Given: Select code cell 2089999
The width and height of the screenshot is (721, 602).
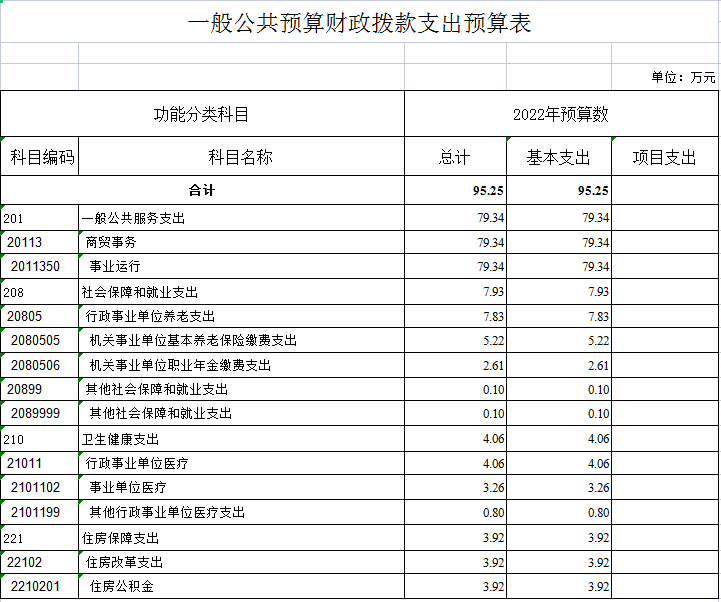Looking at the screenshot, I should click(x=40, y=413).
